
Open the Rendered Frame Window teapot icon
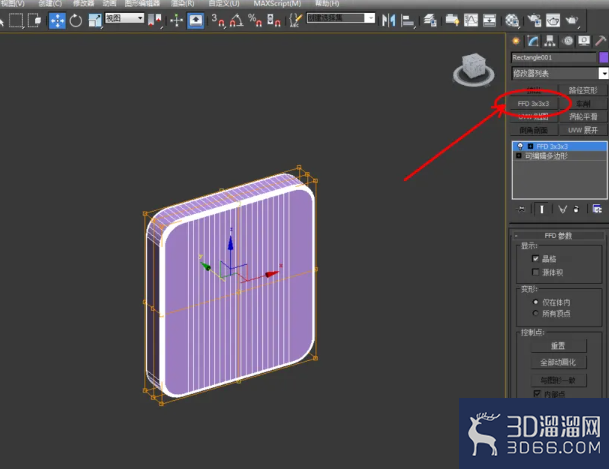pos(553,20)
